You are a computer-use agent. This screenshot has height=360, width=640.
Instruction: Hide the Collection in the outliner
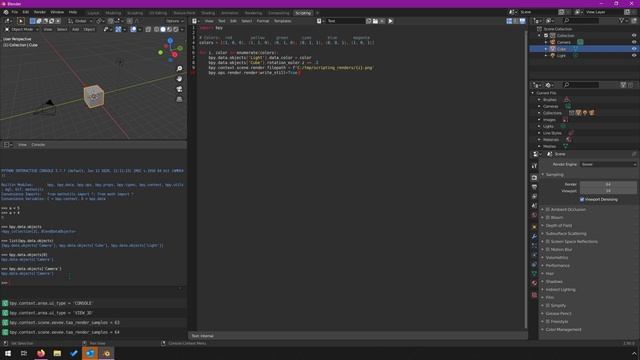pyautogui.click(x=634, y=36)
